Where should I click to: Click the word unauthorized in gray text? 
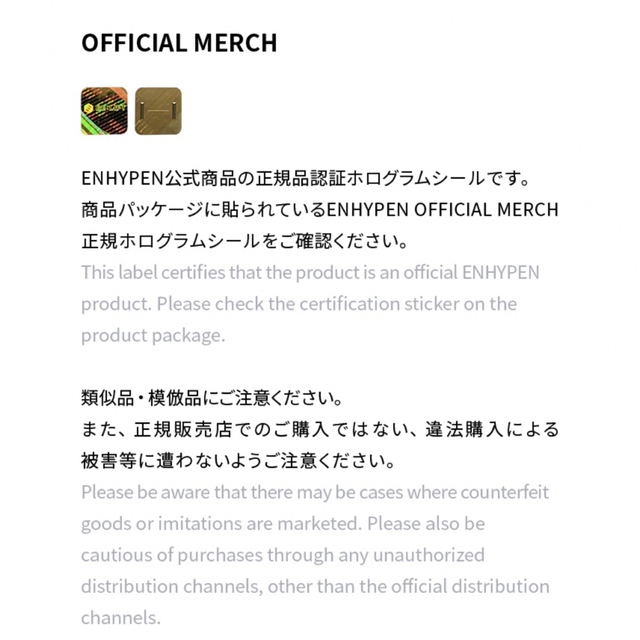point(429,556)
